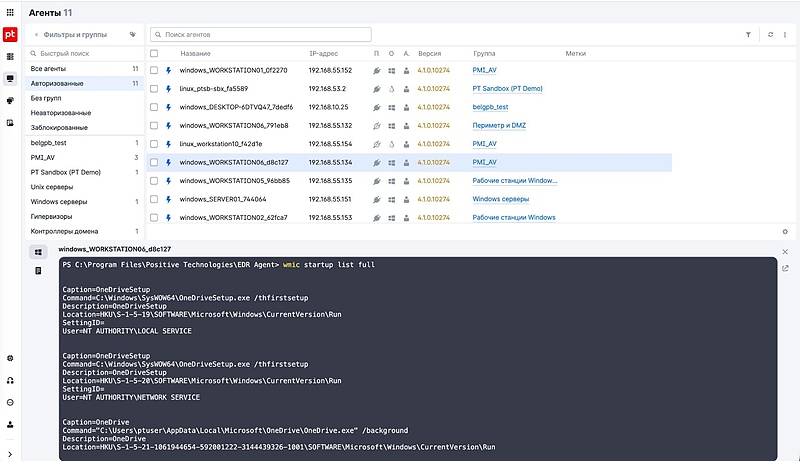Screen dimensions: 800x461
Task: Select the Неавторизованные filter
Action: pyautogui.click(x=61, y=113)
